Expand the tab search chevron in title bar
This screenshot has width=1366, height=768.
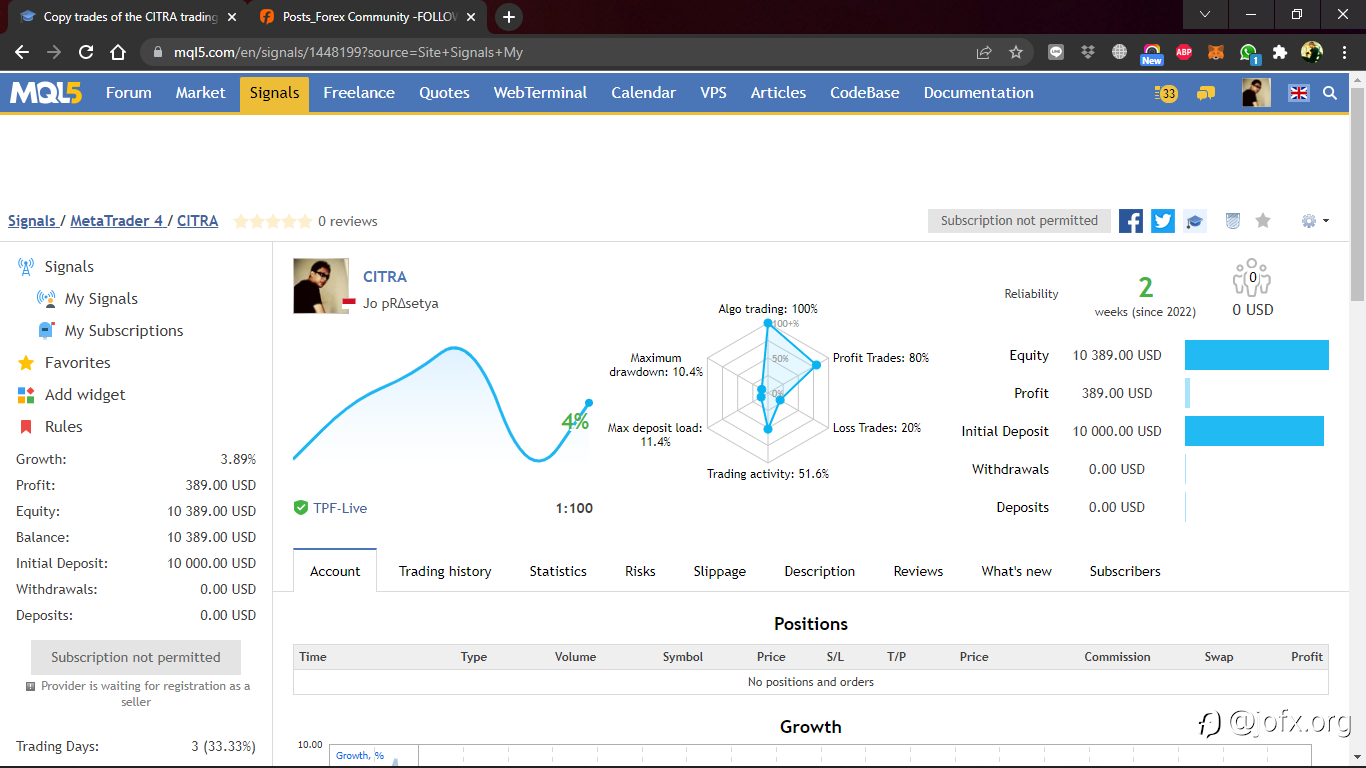tap(1205, 14)
